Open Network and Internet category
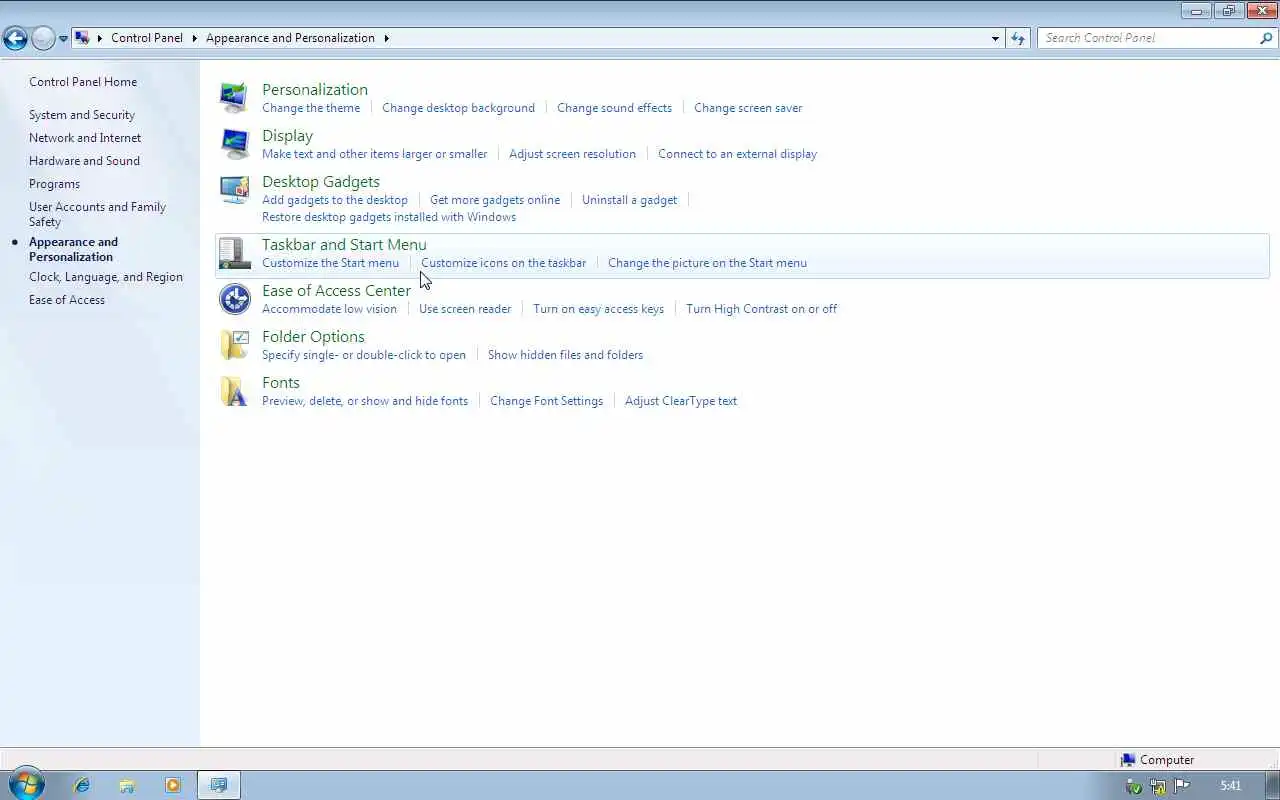This screenshot has width=1280, height=800. pos(85,138)
